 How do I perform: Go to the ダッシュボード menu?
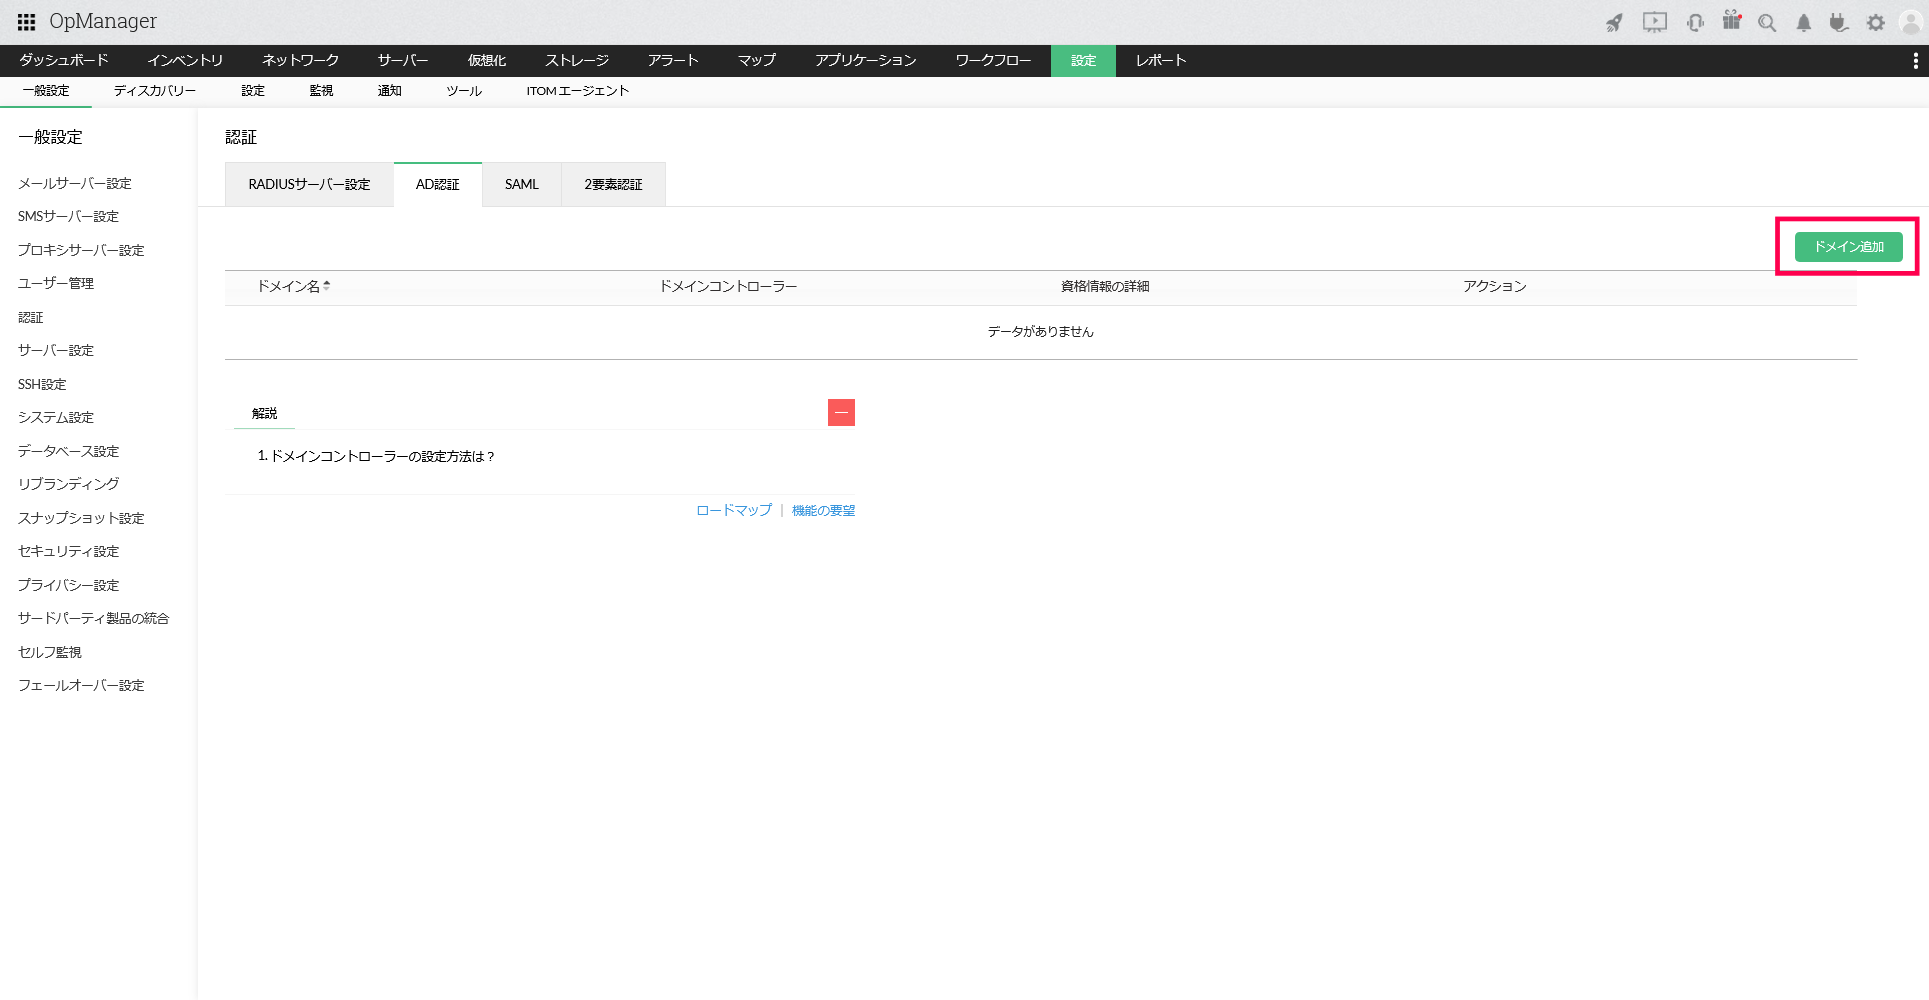click(x=64, y=61)
